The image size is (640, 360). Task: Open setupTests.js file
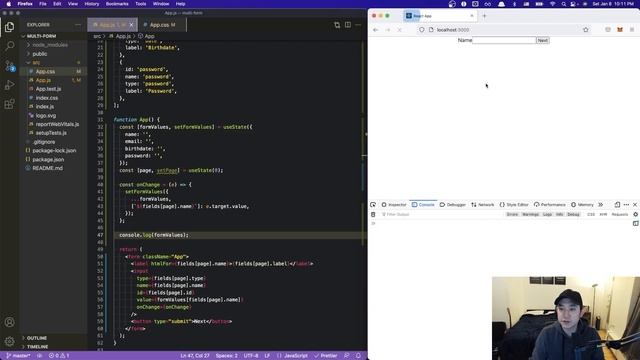51,133
